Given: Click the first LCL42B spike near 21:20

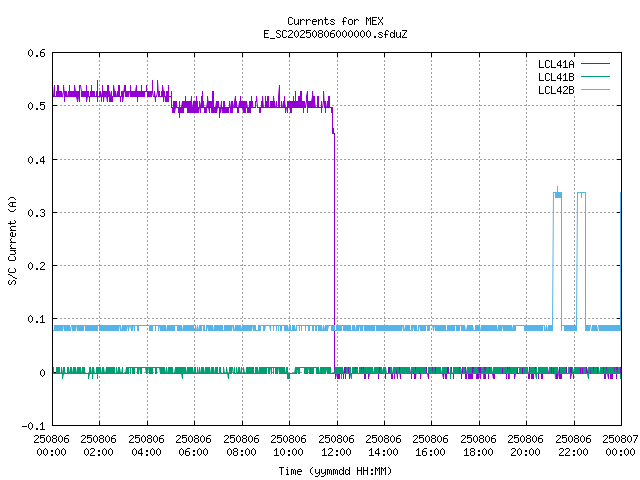Looking at the screenshot, I should click(x=557, y=257).
